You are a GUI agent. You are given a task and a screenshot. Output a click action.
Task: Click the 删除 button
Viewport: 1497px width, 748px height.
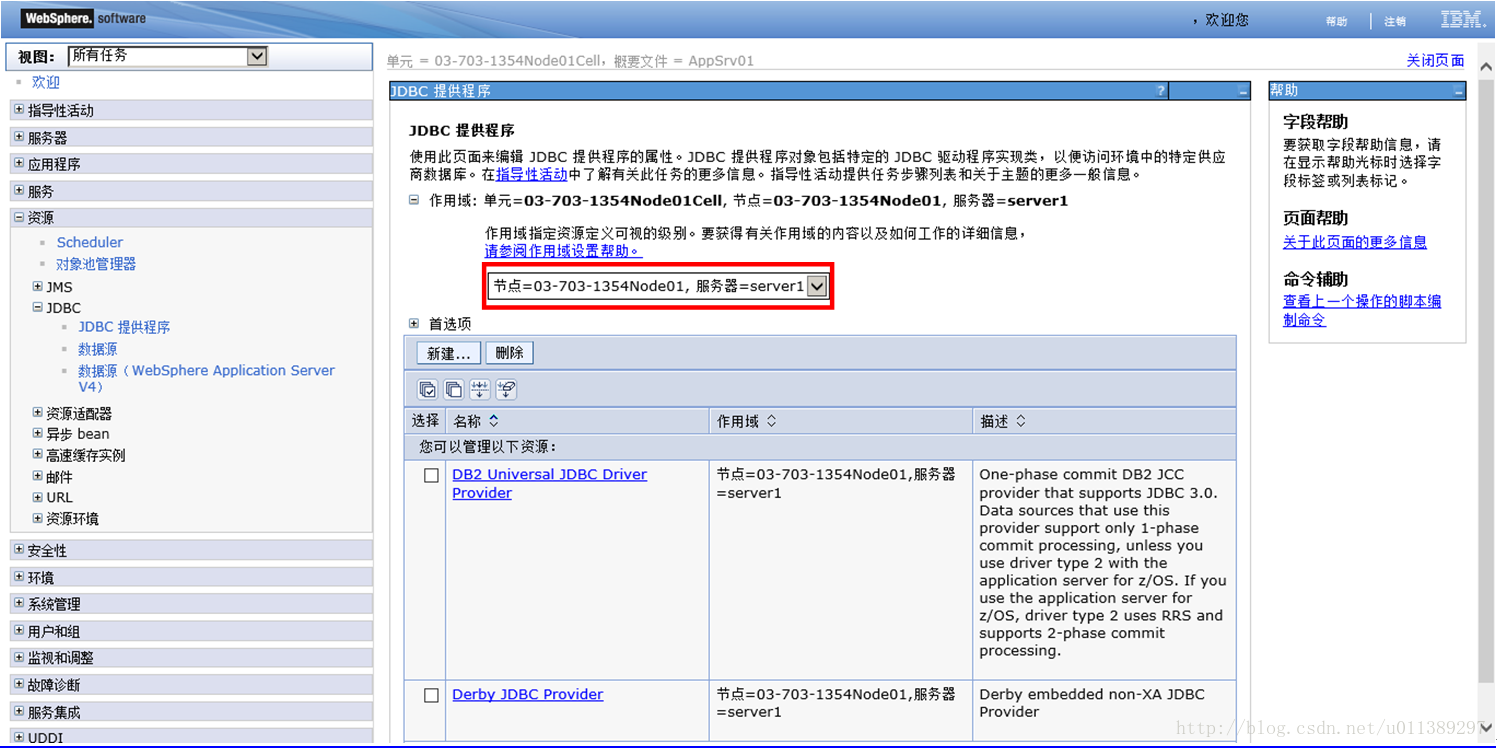(510, 353)
